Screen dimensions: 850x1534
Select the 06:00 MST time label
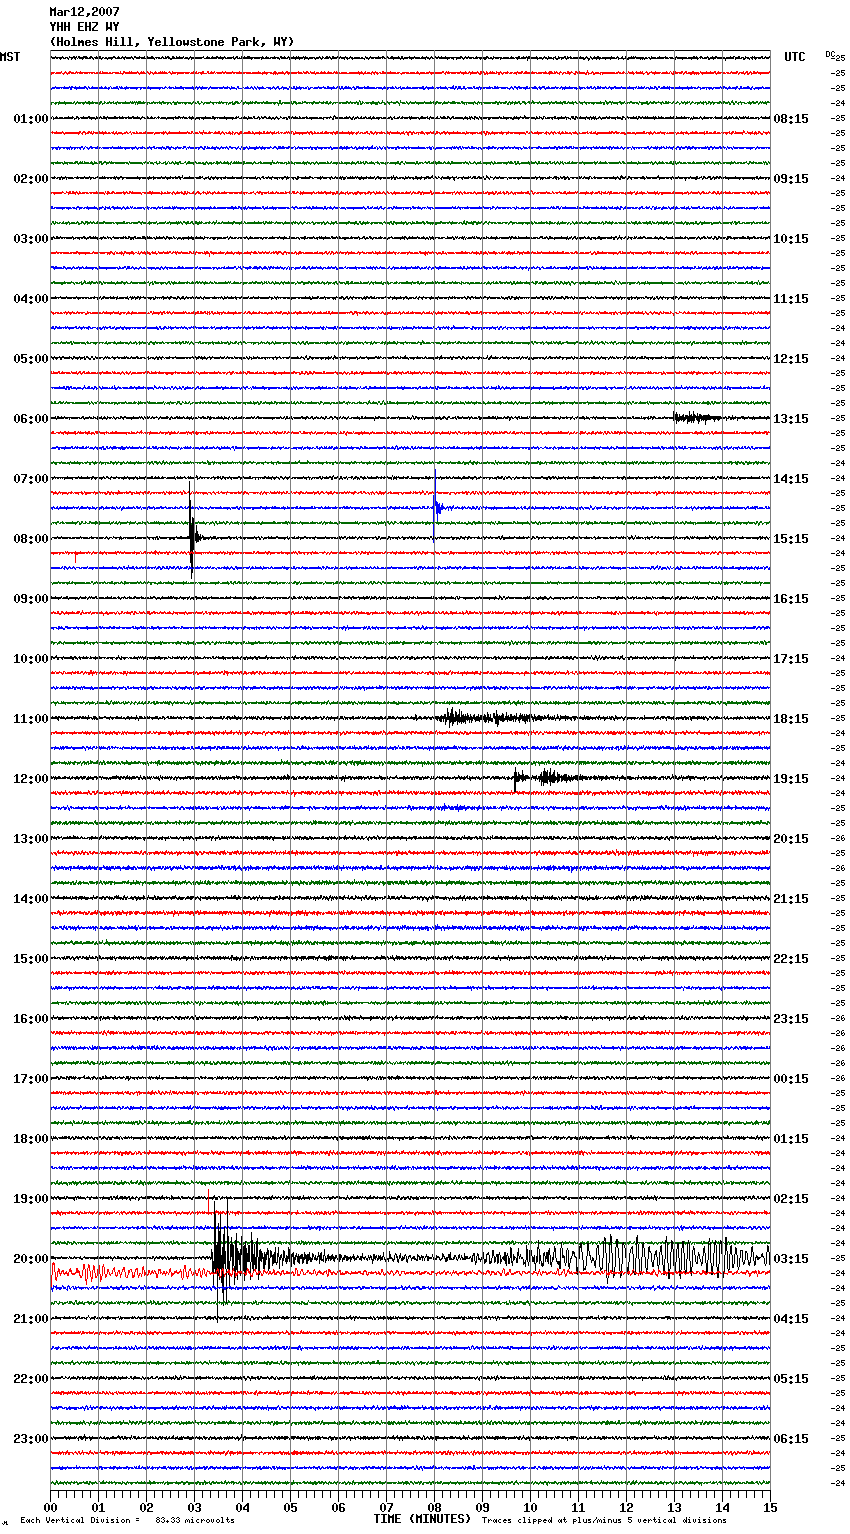(x=30, y=419)
